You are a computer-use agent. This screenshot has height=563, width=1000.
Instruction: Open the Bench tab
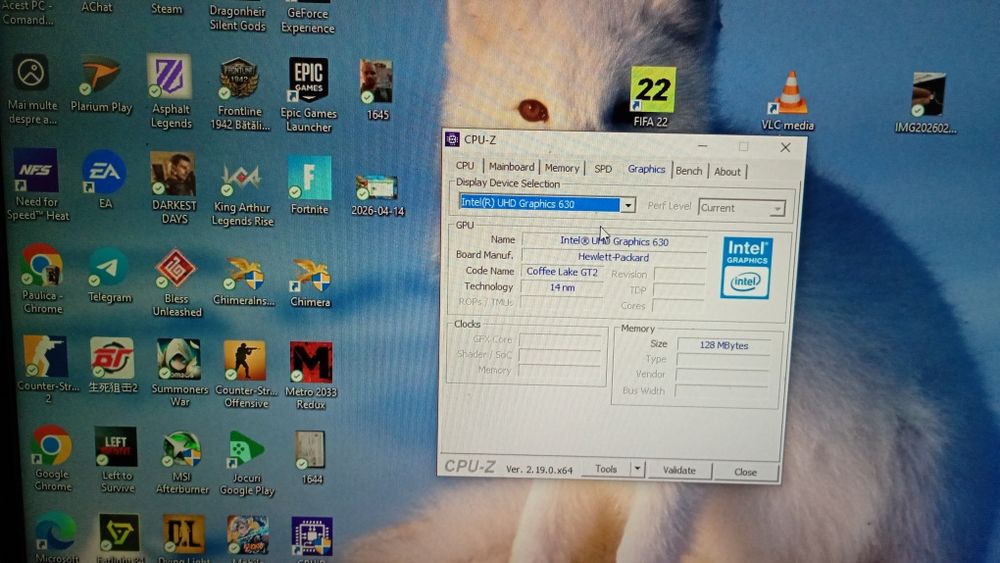(689, 171)
